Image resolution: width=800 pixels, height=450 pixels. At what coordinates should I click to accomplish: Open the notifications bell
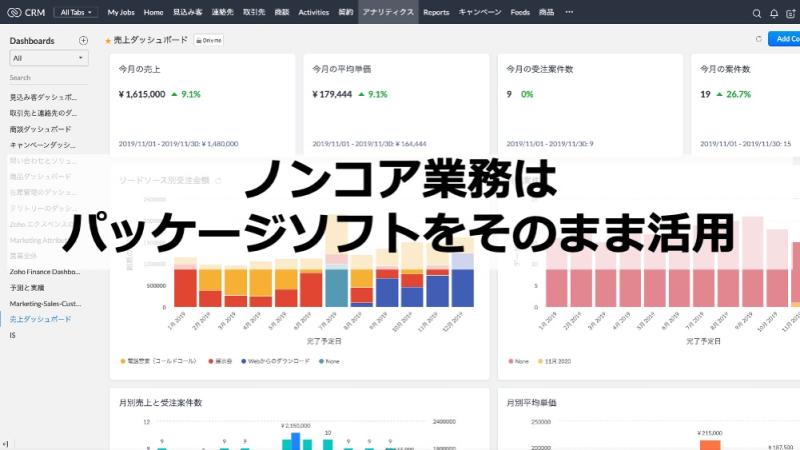click(x=774, y=13)
